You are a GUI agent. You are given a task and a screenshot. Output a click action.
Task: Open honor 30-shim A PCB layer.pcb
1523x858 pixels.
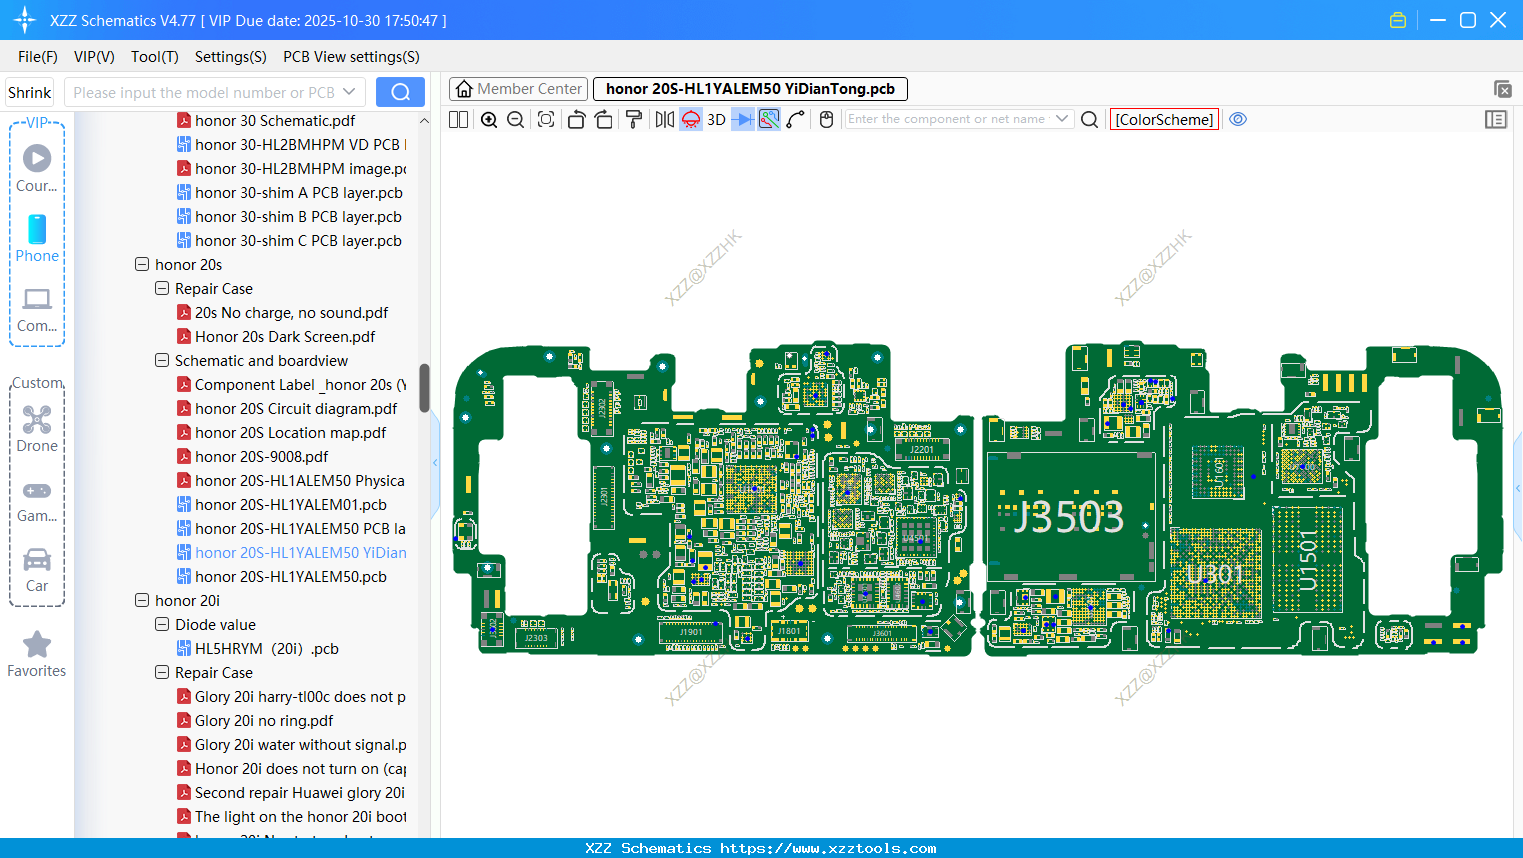(x=299, y=193)
